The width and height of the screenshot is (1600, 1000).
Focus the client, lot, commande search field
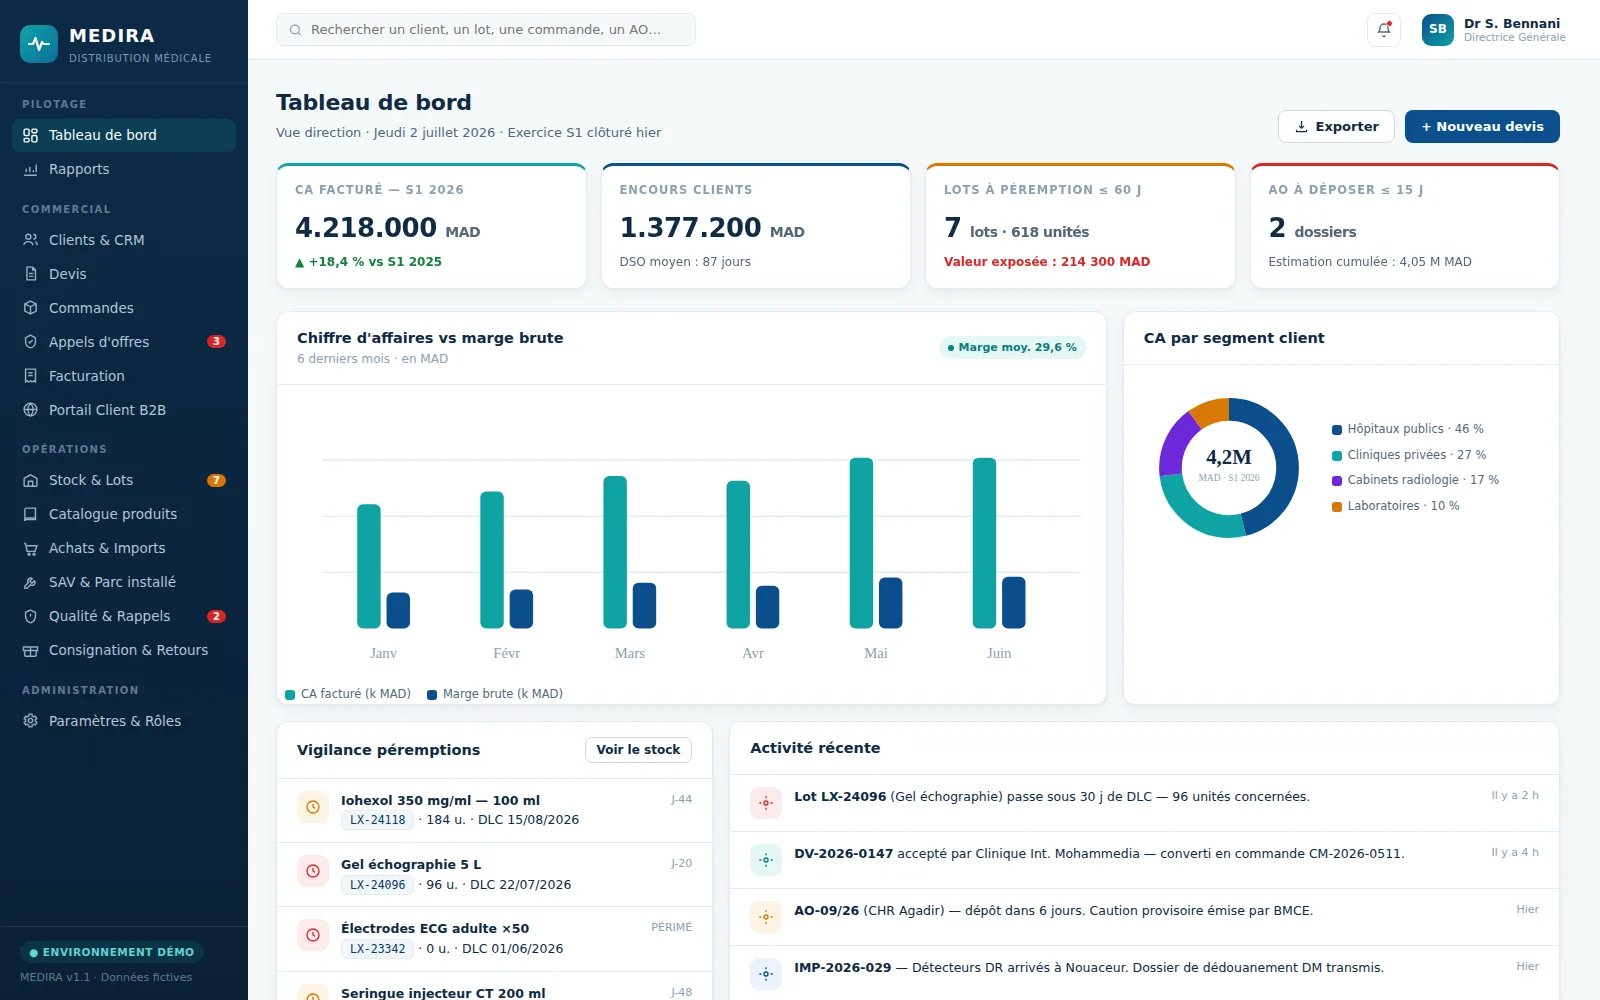(486, 30)
